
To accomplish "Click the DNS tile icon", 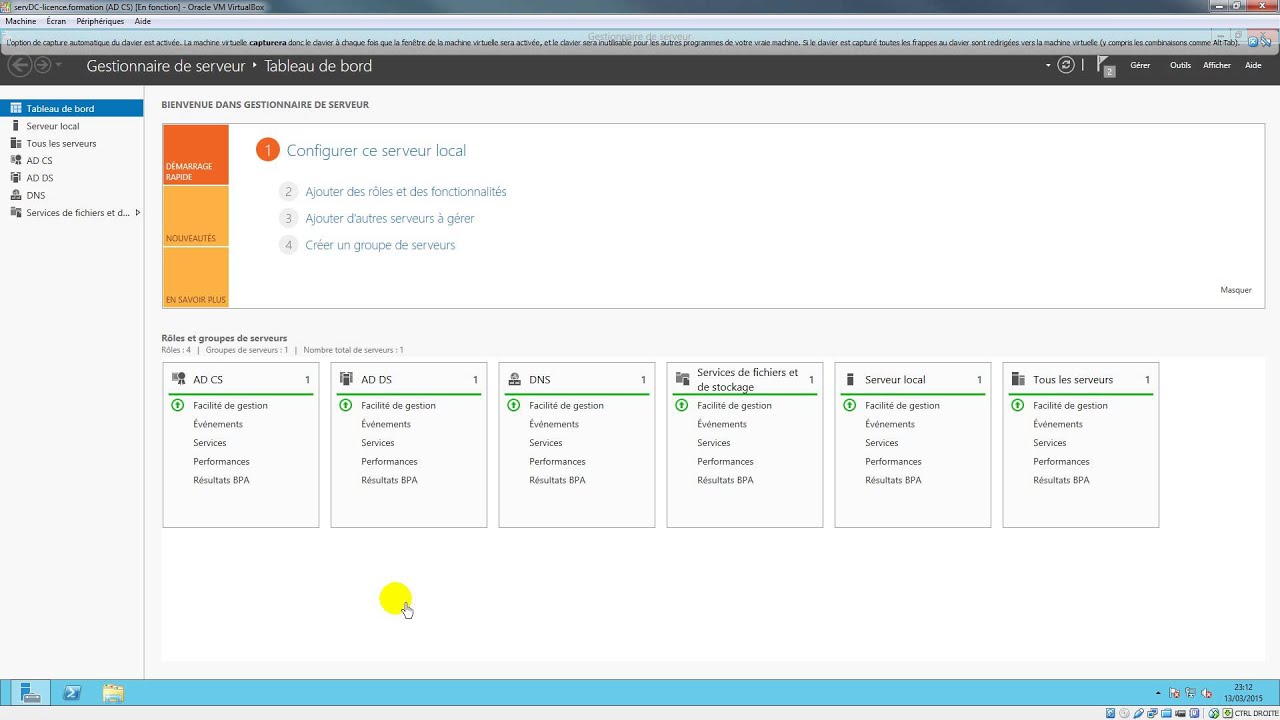I will [514, 379].
